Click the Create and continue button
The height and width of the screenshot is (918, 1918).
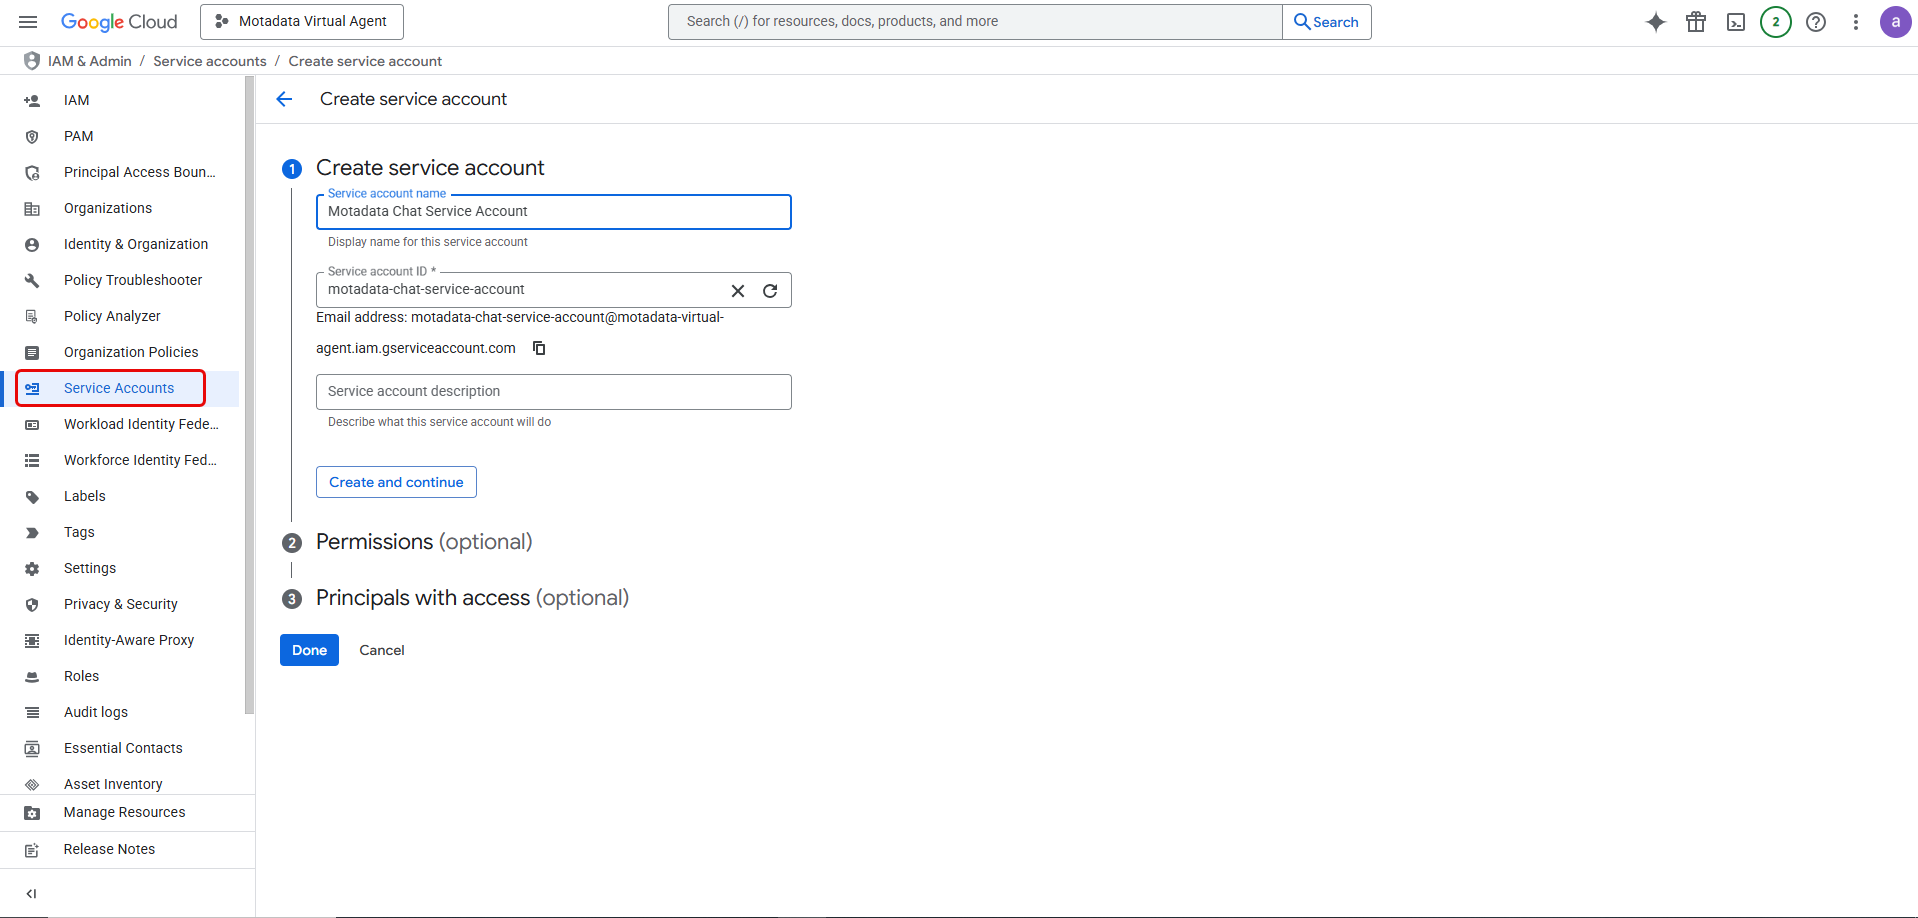[x=395, y=481]
